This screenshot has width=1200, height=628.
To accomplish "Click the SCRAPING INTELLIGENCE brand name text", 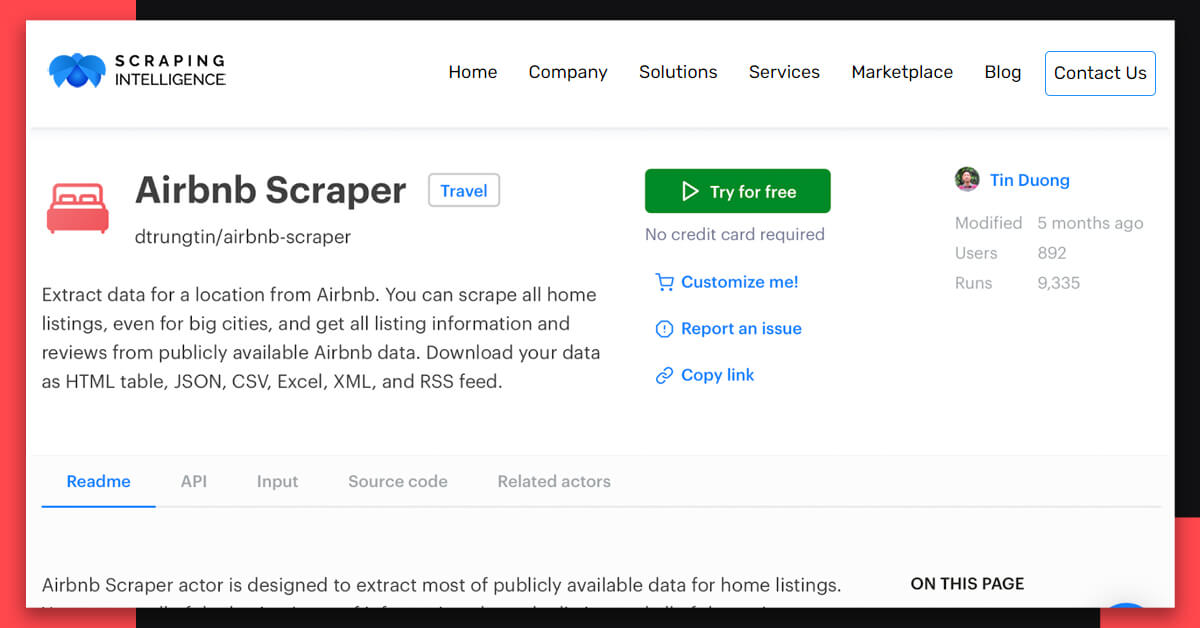I will tap(170, 70).
